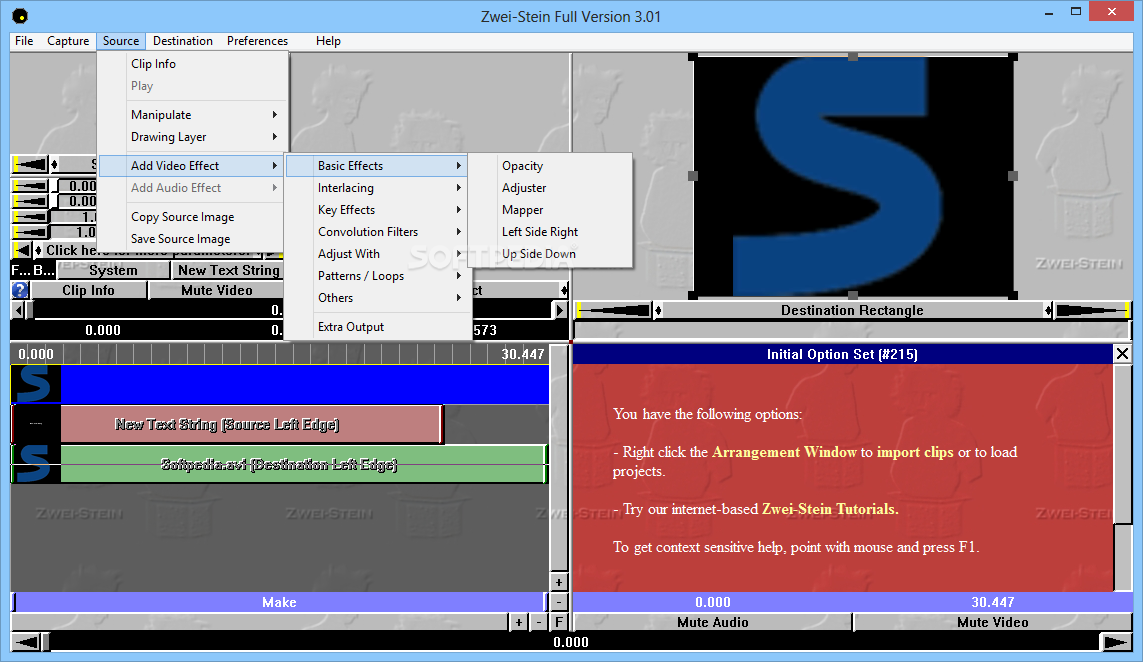Select thumbnail of Softpedia.avi clip
Image resolution: width=1143 pixels, height=662 pixels.
36,464
